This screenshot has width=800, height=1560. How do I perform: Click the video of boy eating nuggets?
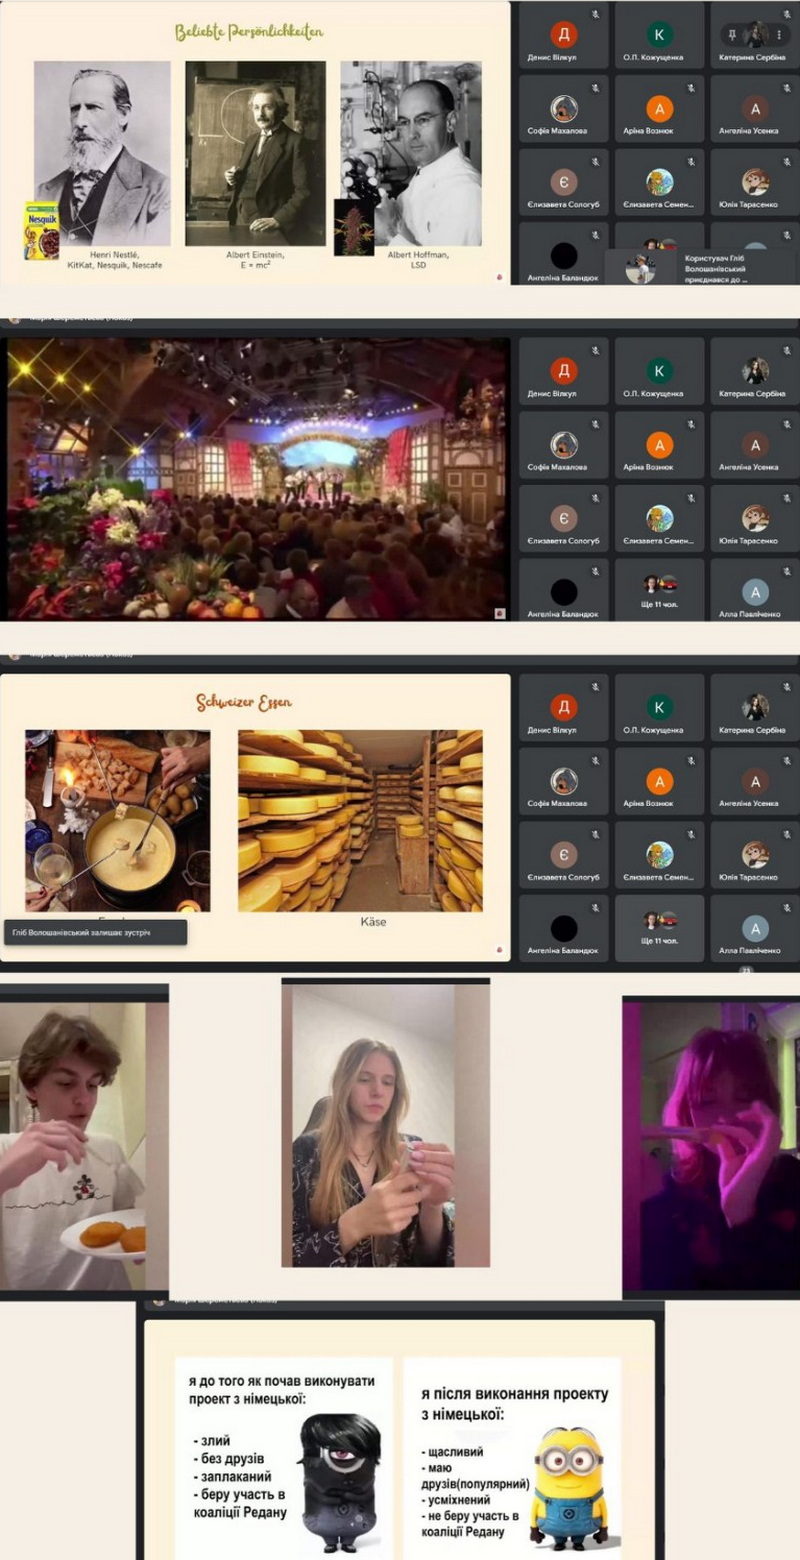(84, 1145)
